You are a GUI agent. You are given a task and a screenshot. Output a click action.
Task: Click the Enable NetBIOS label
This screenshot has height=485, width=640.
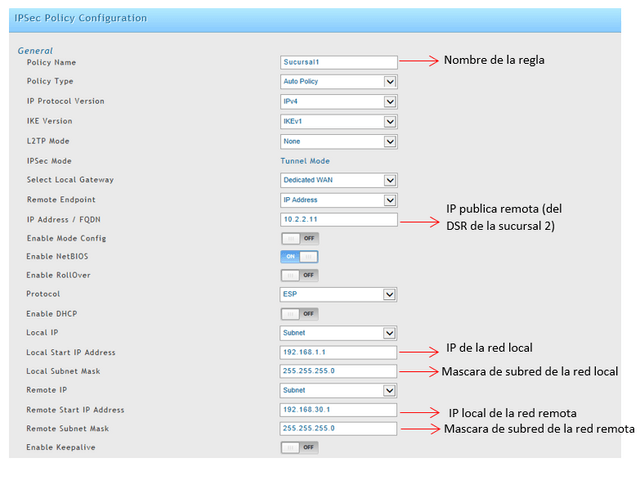pos(57,257)
